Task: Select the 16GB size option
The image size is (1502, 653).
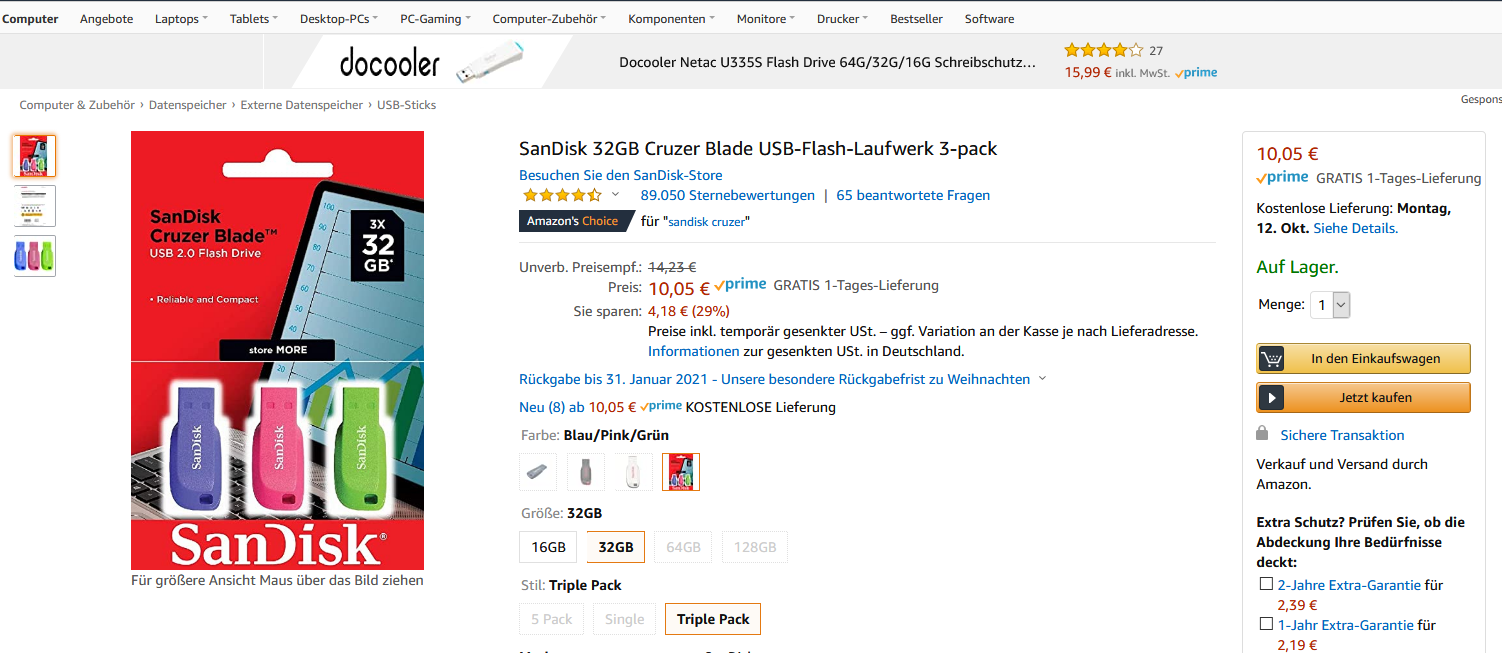Action: click(x=549, y=547)
